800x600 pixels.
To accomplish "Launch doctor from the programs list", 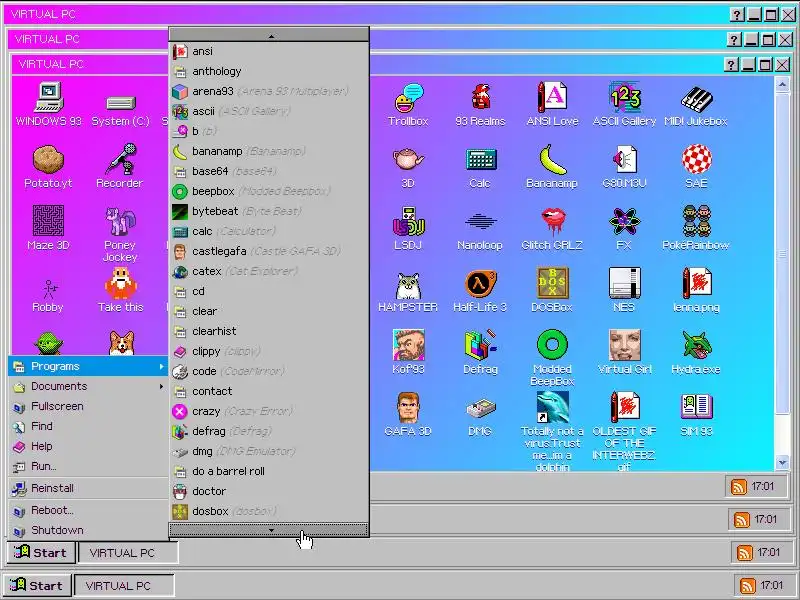I will (269, 491).
